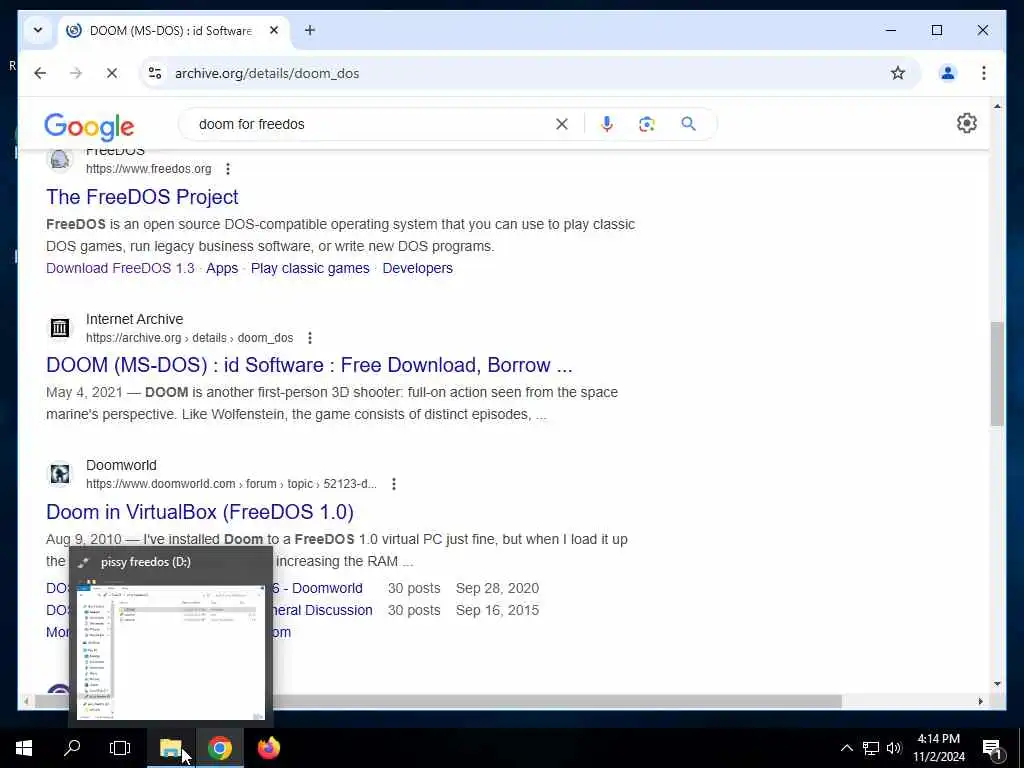The height and width of the screenshot is (768, 1024).
Task: Click the https://www.freedos.org URL text
Action: (x=149, y=169)
